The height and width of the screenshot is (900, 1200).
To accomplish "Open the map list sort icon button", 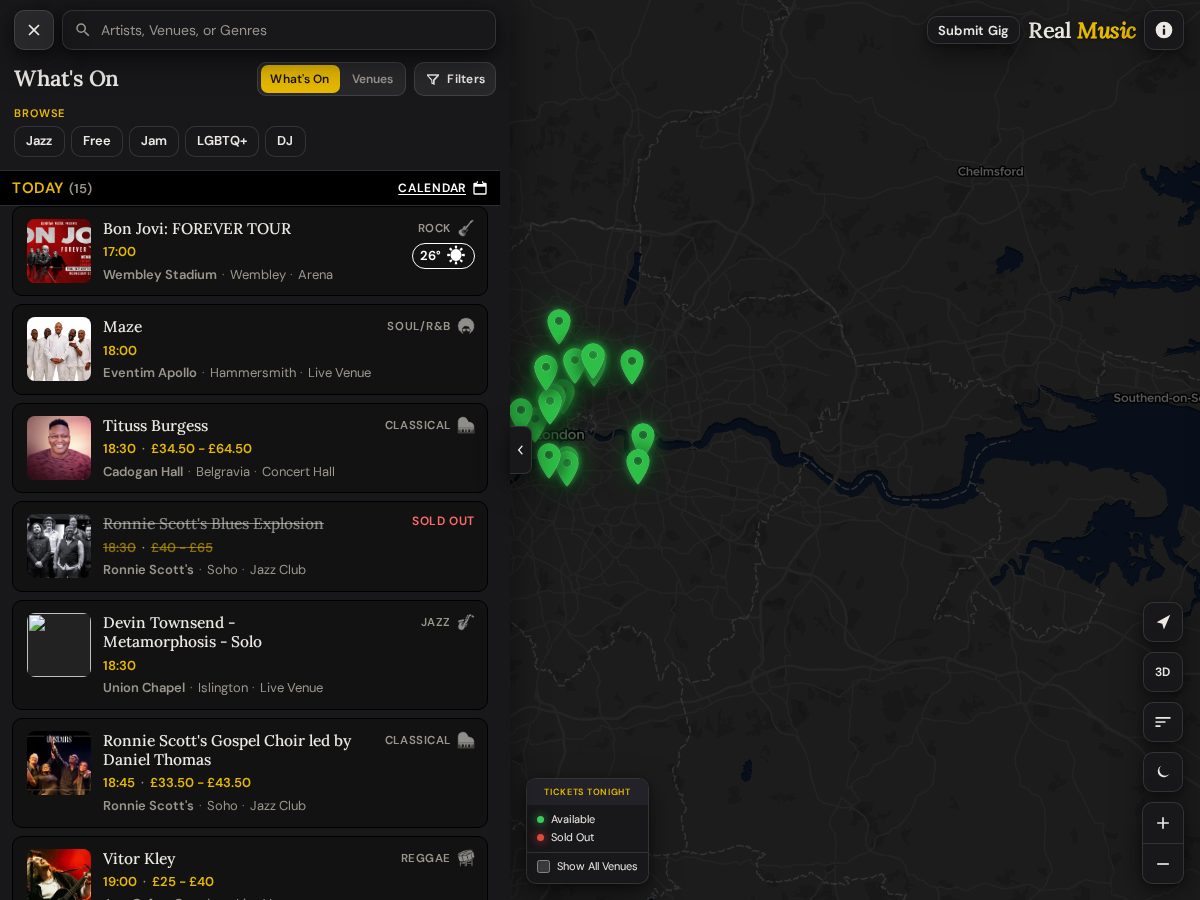I will tap(1163, 722).
